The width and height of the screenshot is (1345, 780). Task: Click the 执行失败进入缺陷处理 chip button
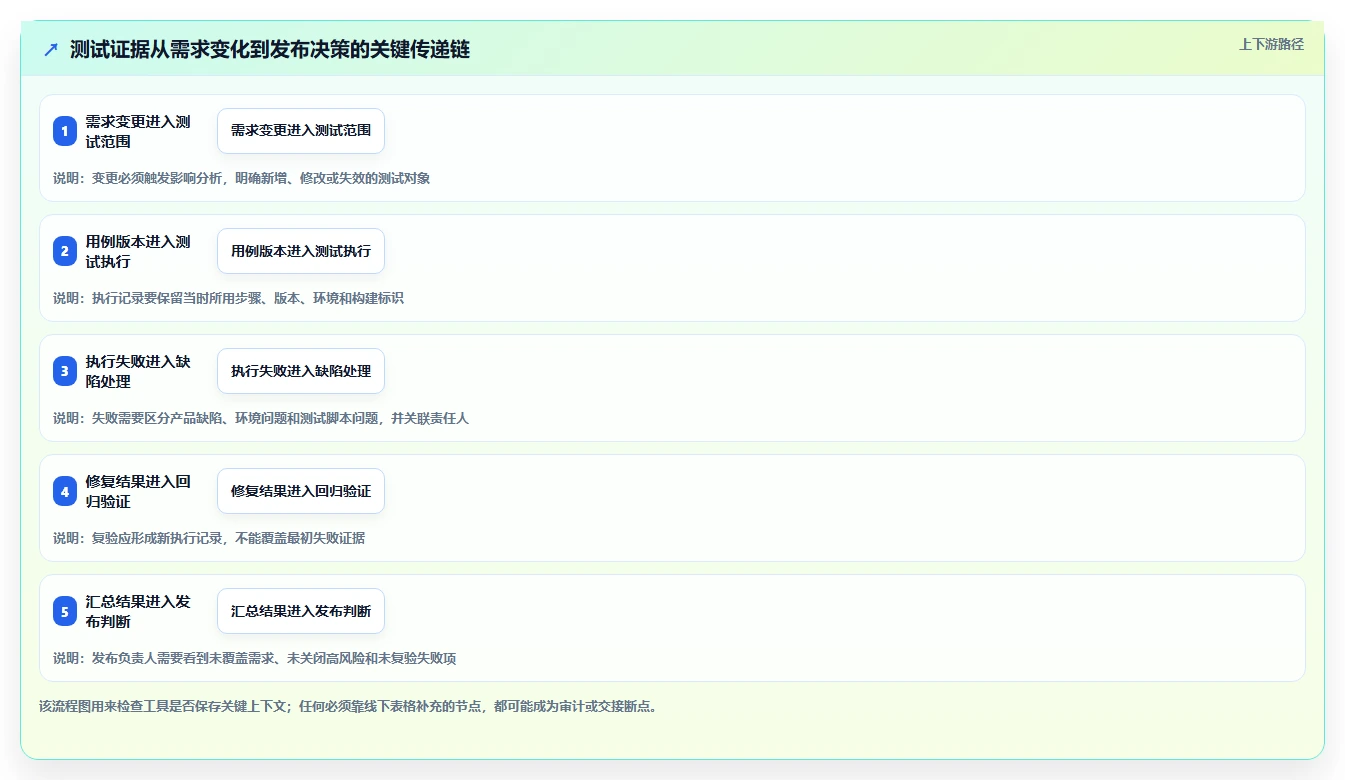click(301, 371)
